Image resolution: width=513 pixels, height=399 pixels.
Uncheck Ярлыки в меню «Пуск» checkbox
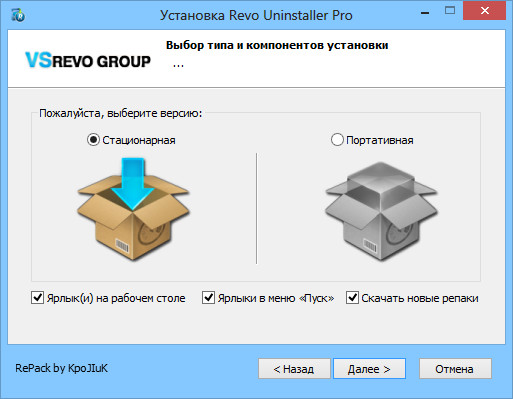[208, 298]
